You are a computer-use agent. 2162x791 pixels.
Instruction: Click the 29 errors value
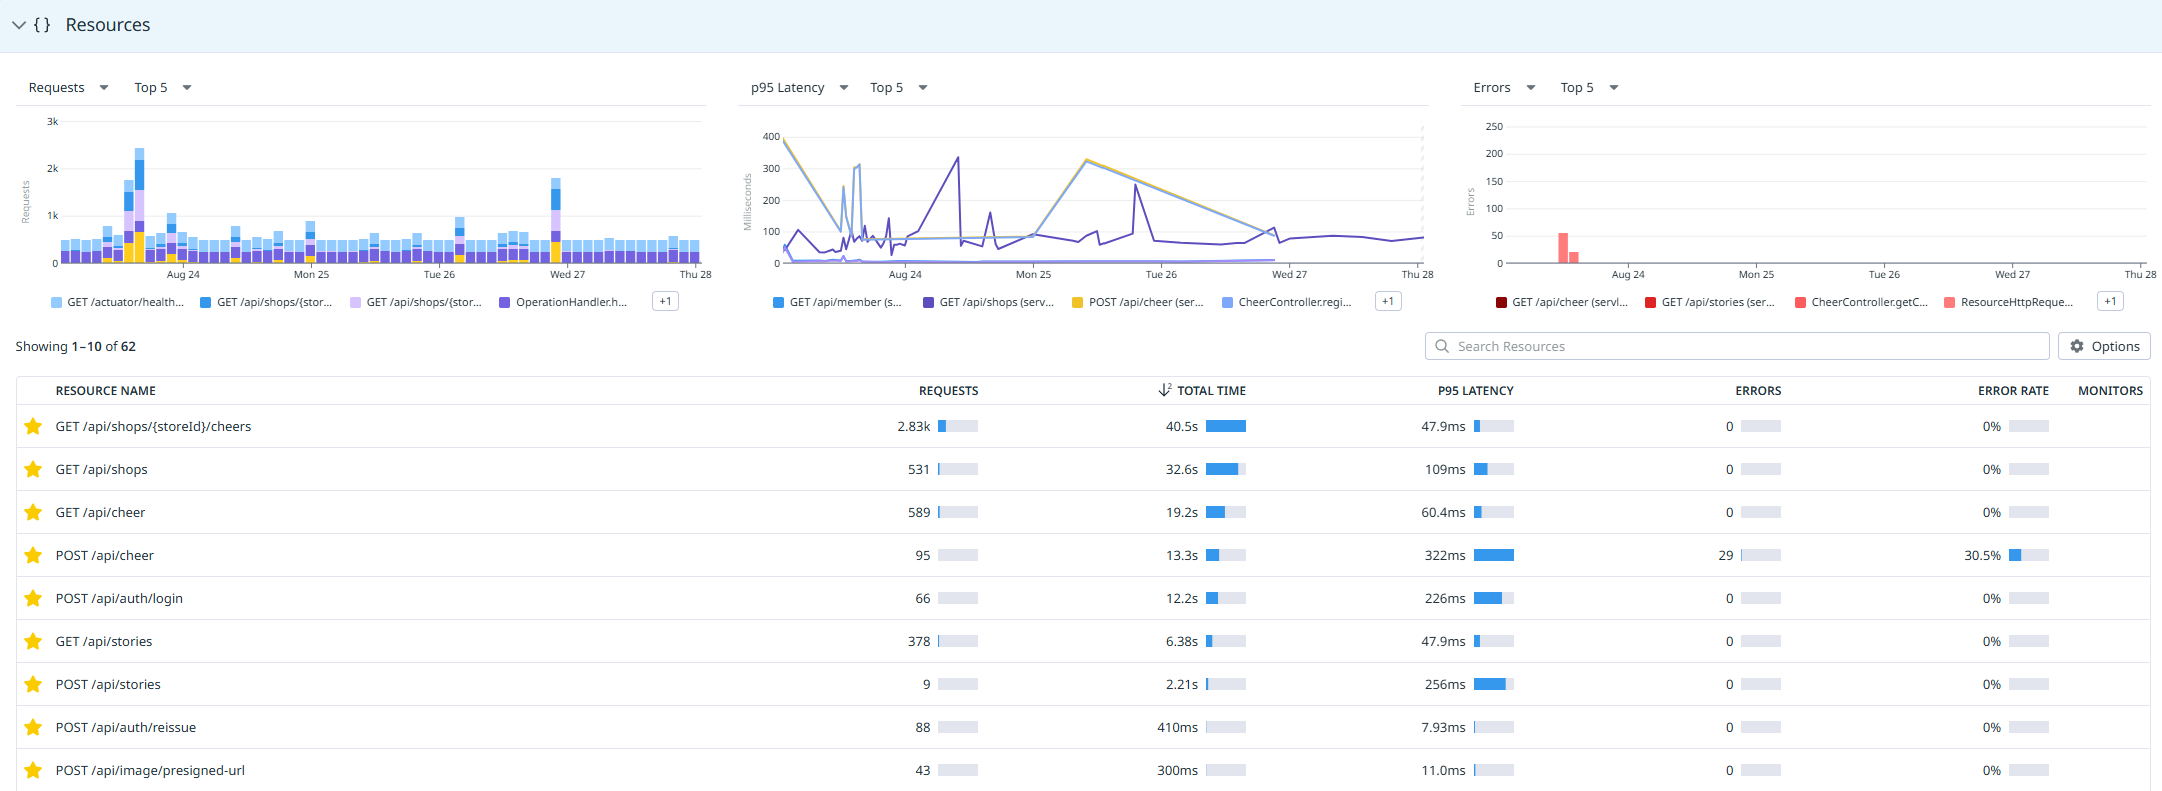coord(1726,556)
